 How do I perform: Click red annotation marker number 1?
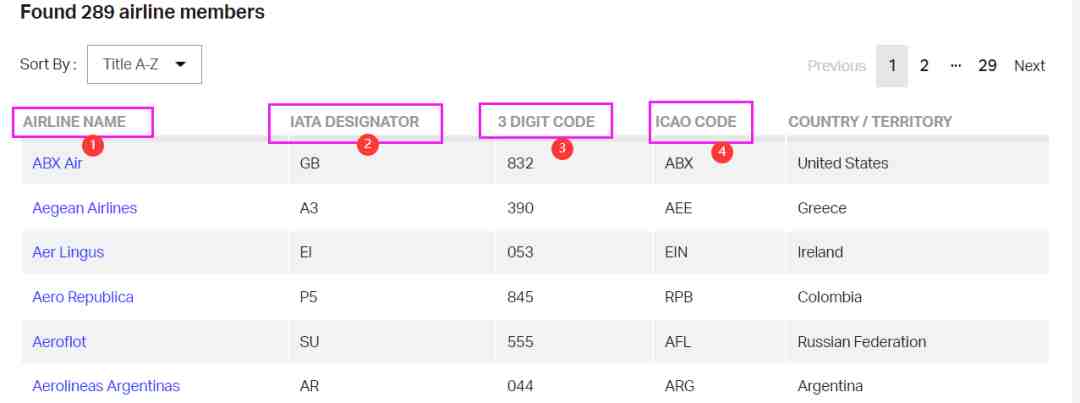[x=92, y=145]
